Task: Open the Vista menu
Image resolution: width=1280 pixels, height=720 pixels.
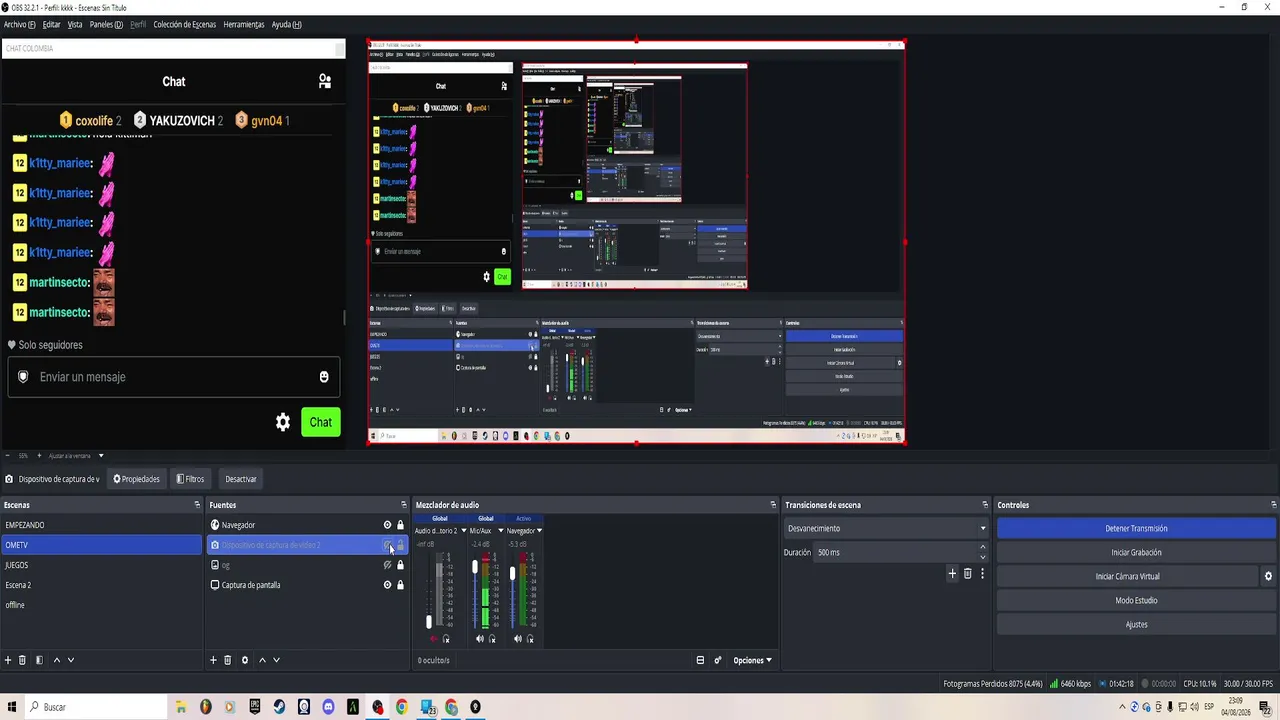Action: 75,24
